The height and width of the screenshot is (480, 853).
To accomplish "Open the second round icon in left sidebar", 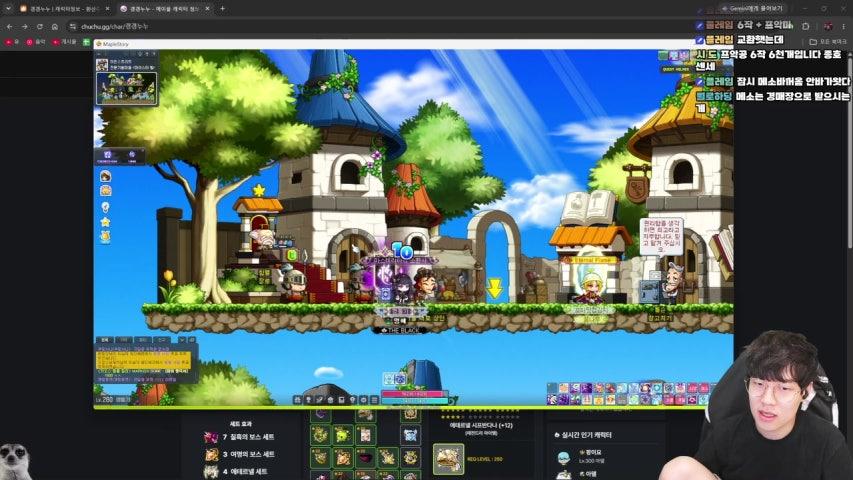I will (106, 190).
